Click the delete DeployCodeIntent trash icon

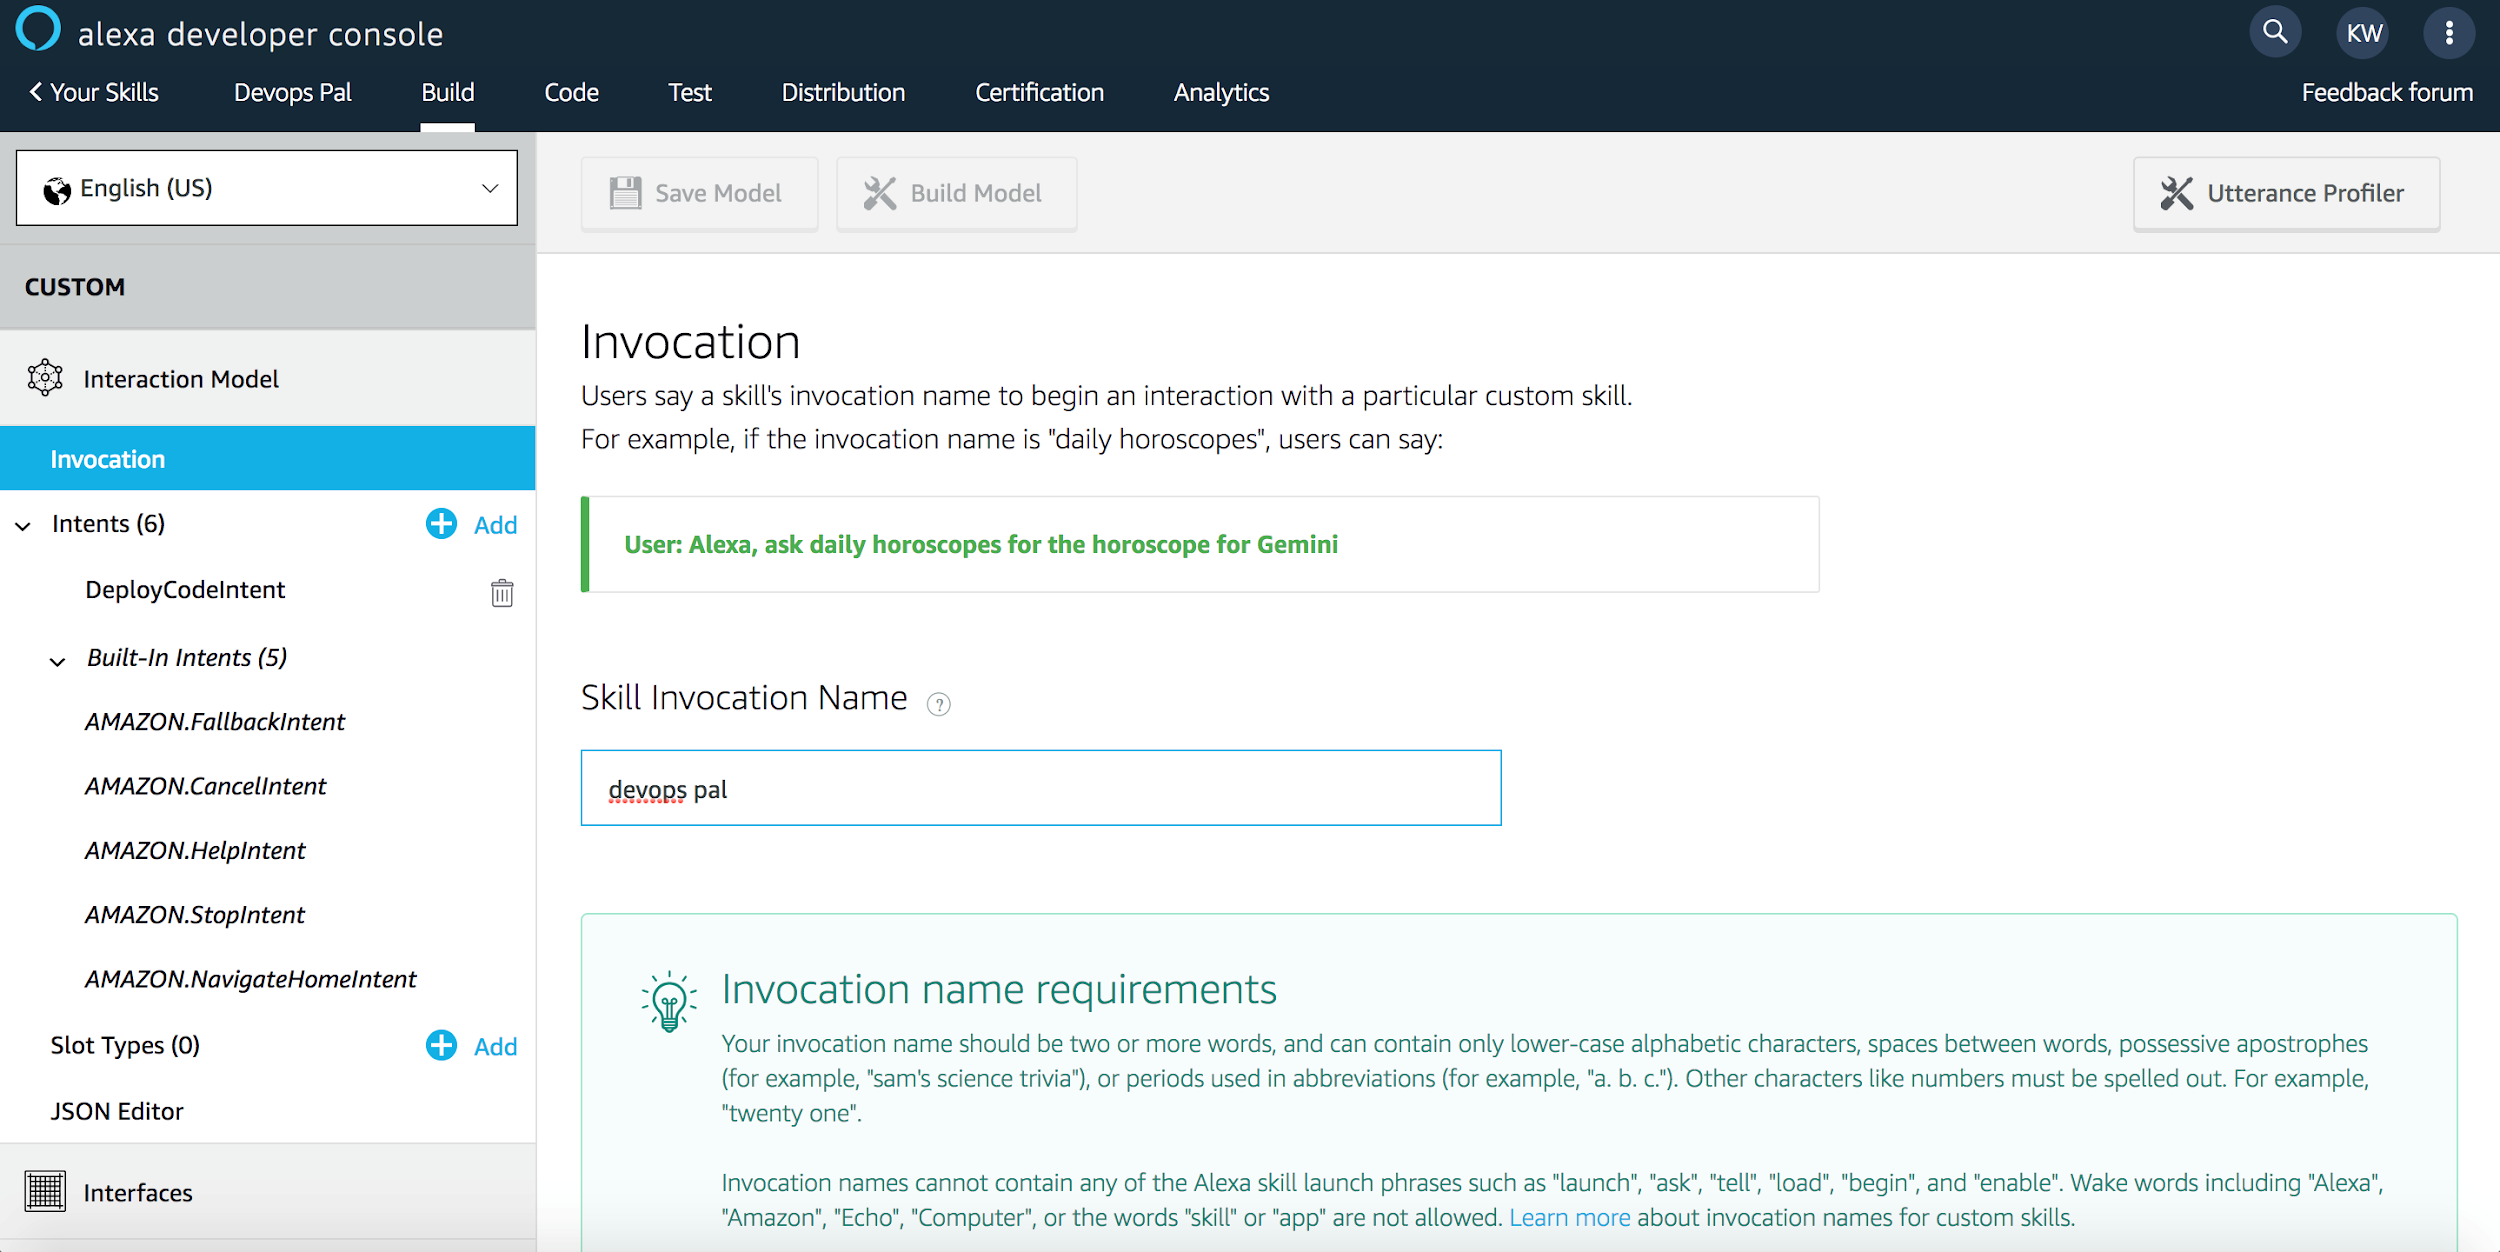click(500, 591)
